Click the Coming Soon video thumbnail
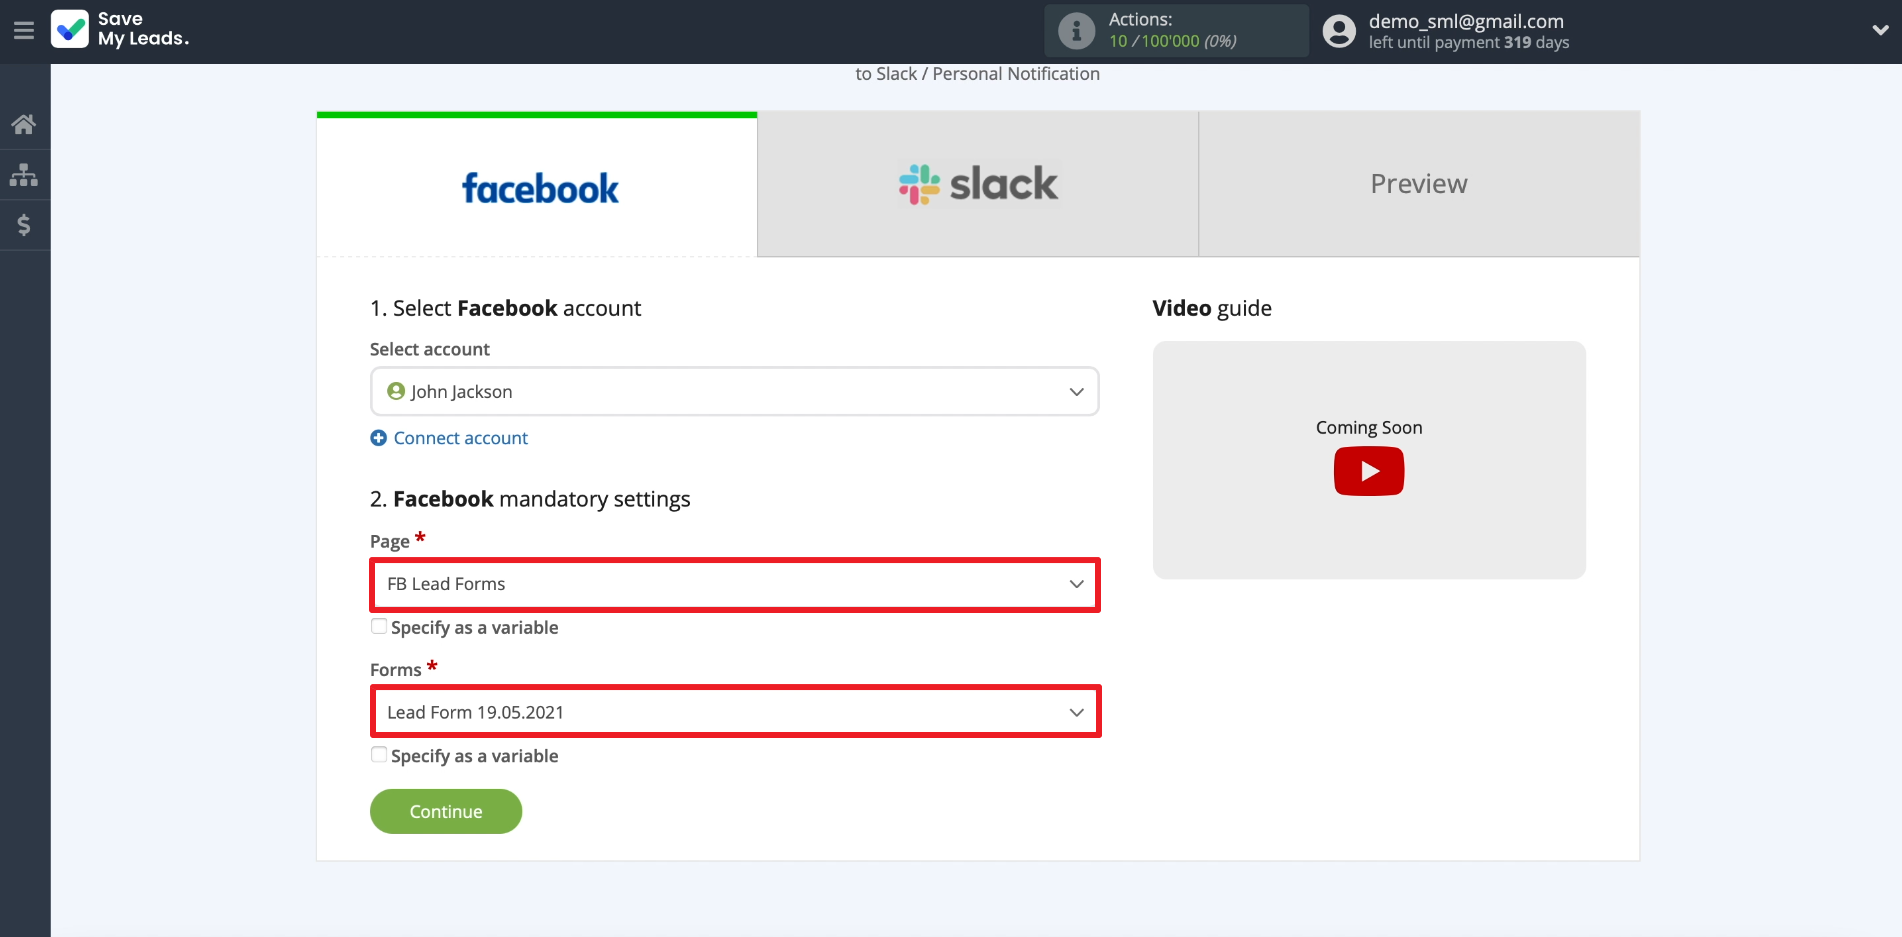Screen dimensions: 1902x937 click(x=1369, y=460)
